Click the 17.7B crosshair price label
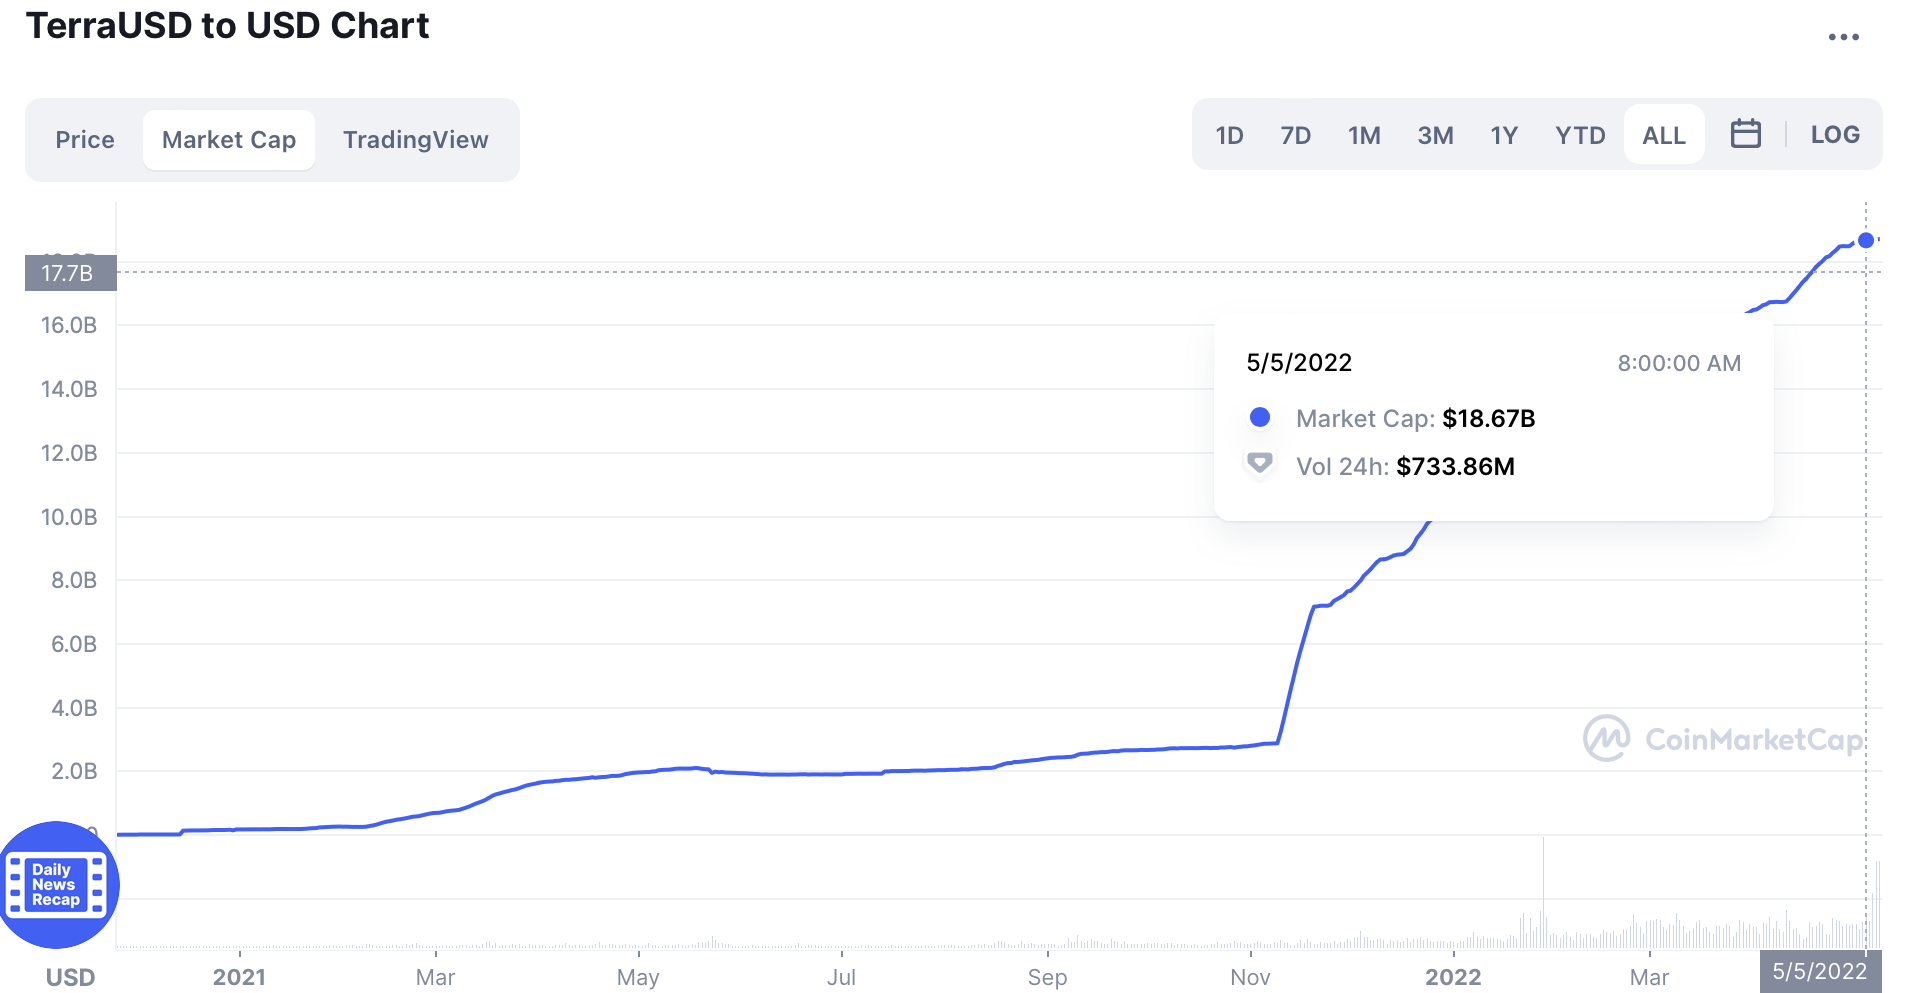This screenshot has width=1908, height=993. point(70,273)
